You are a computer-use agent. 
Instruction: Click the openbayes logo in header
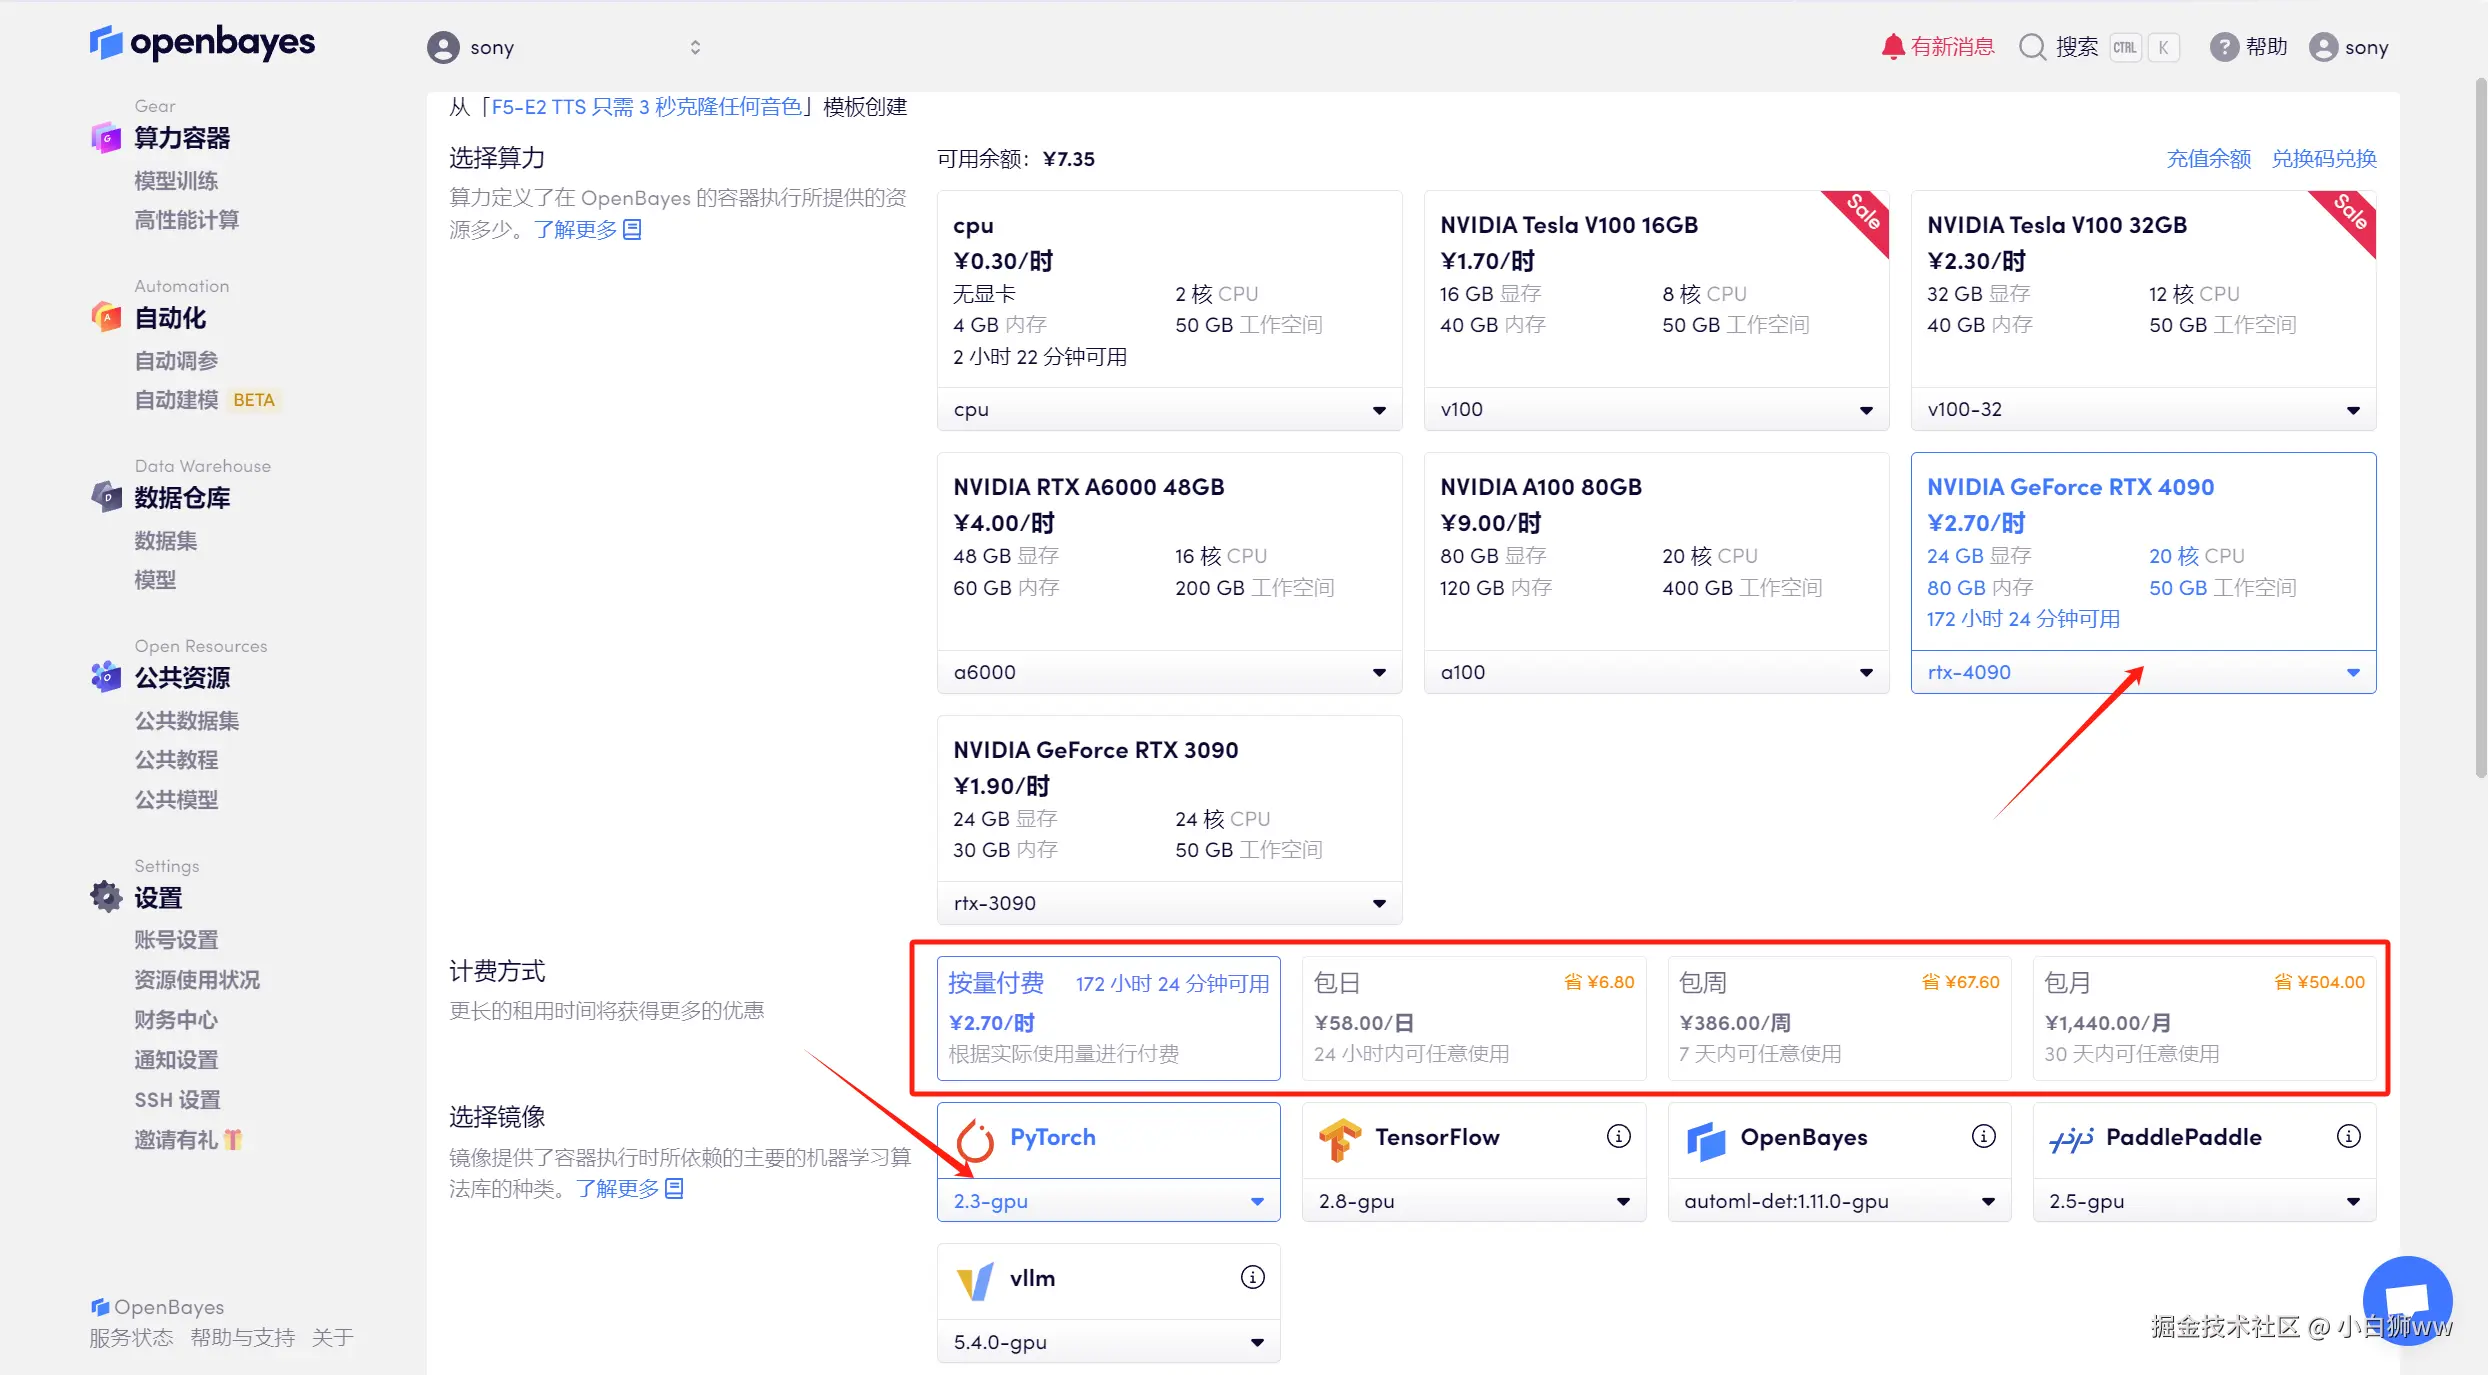202,43
